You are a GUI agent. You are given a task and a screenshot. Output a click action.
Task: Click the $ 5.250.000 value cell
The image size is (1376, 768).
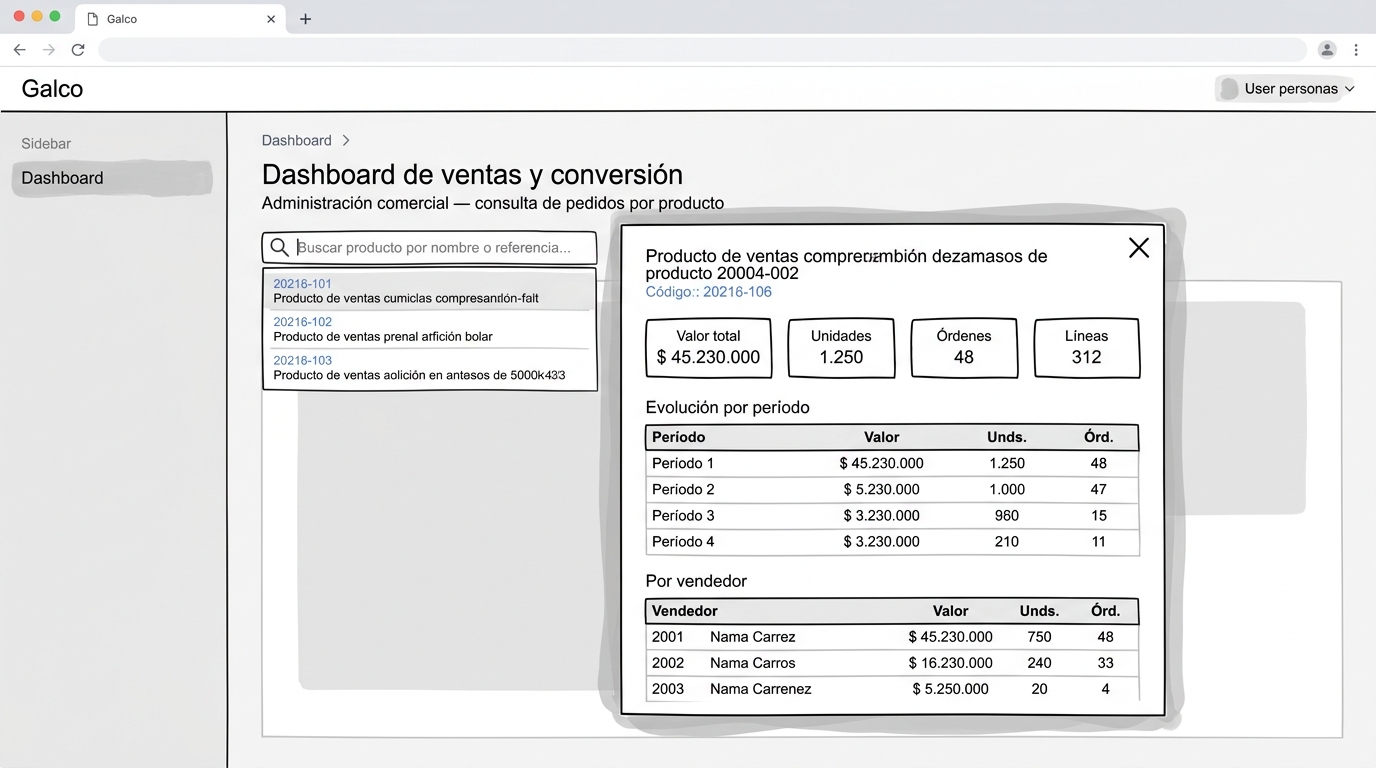951,689
